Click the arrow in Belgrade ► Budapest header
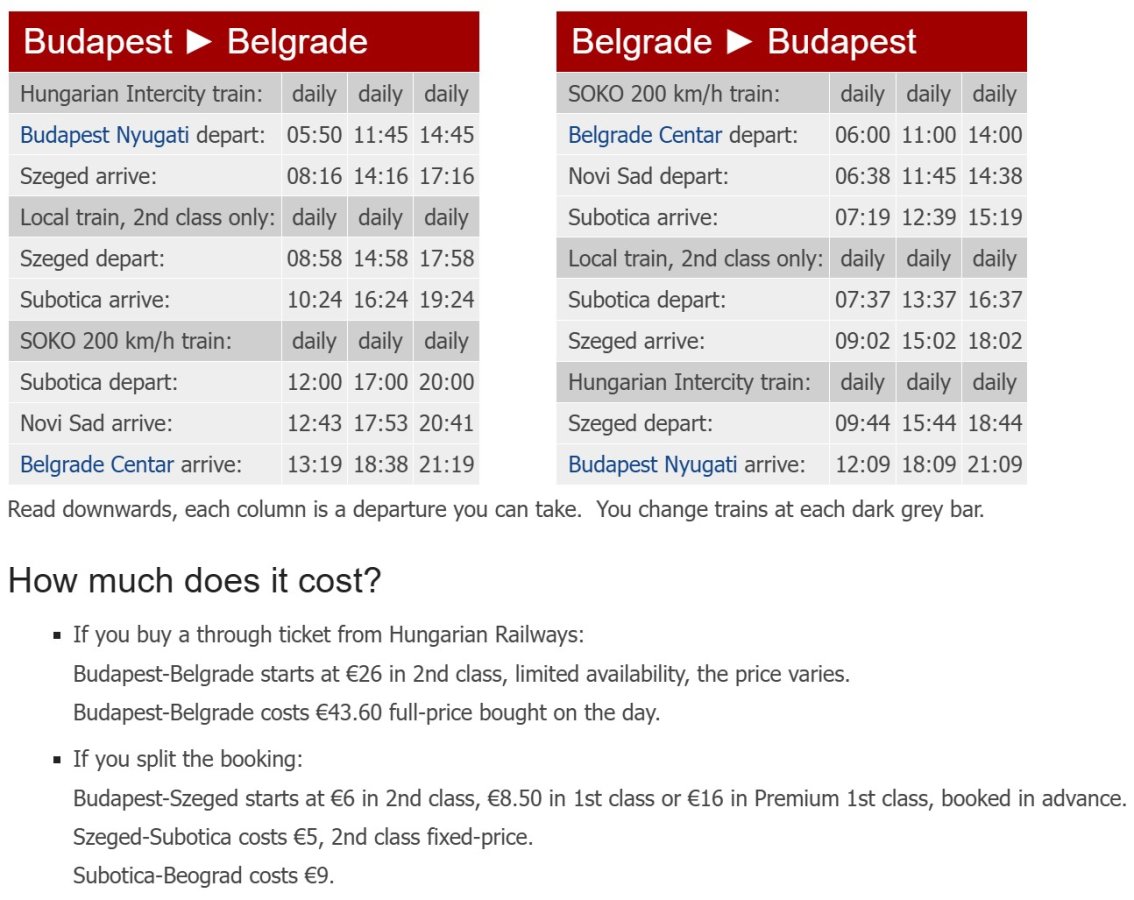The height and width of the screenshot is (900, 1134). pos(740,42)
